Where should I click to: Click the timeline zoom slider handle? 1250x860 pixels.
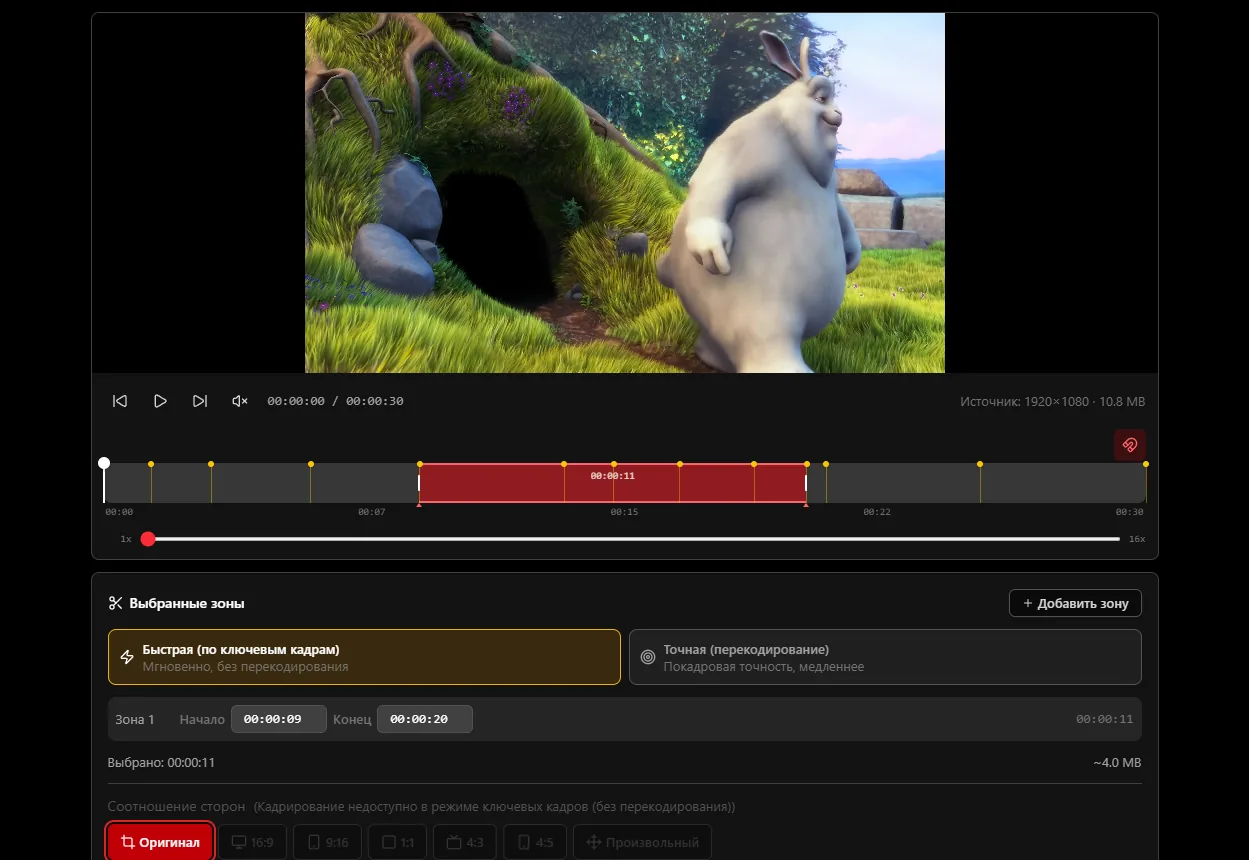point(148,539)
